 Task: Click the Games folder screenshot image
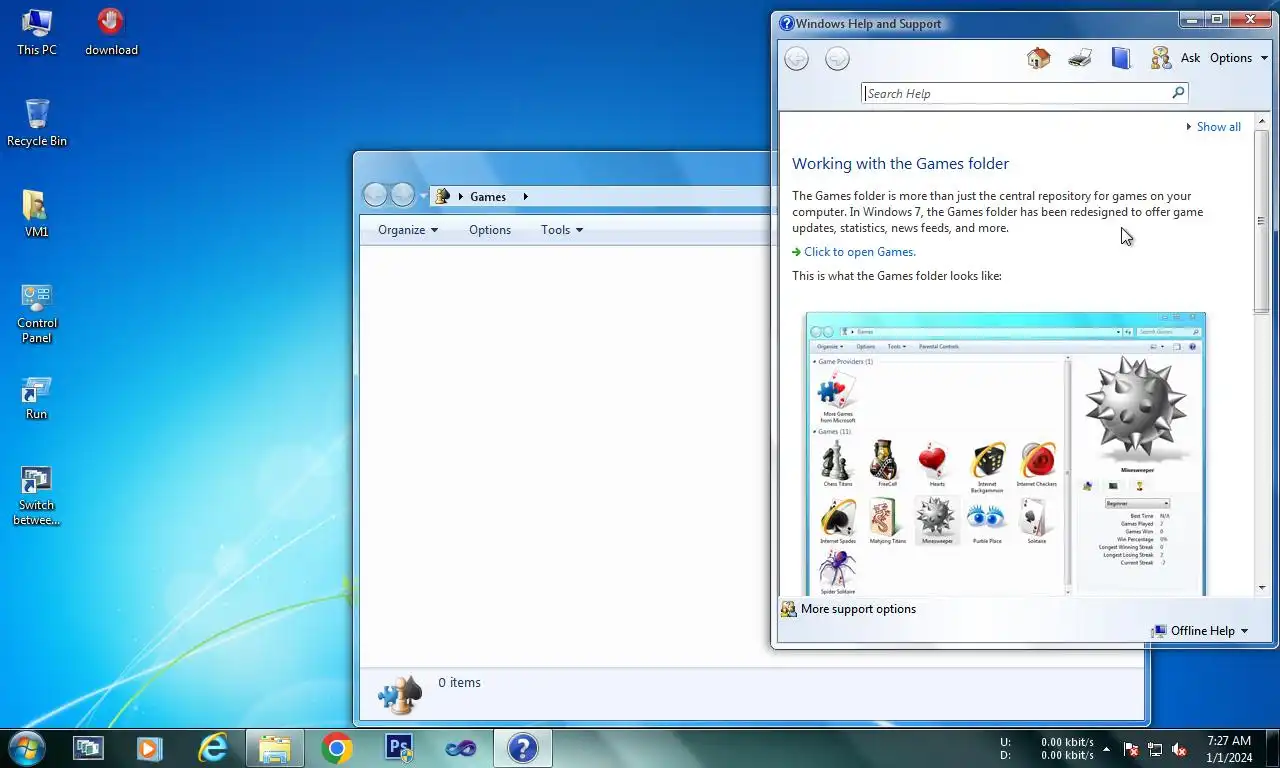1005,454
